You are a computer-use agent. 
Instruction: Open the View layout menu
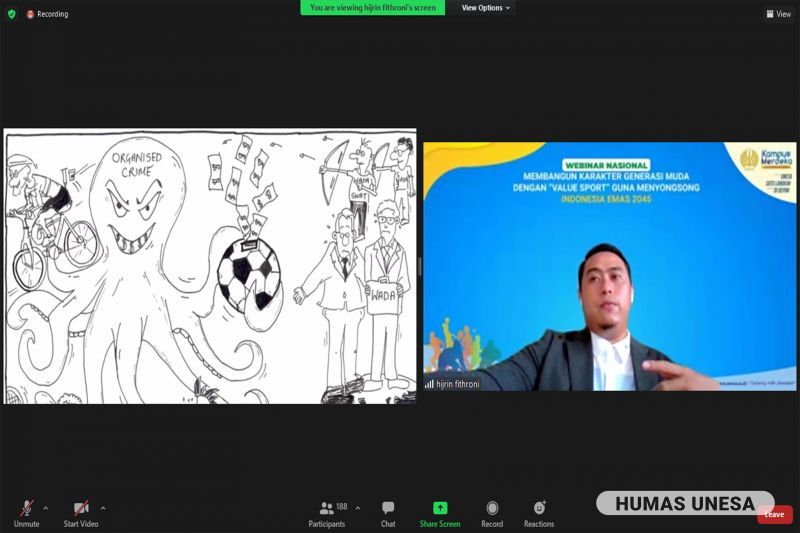[x=779, y=14]
